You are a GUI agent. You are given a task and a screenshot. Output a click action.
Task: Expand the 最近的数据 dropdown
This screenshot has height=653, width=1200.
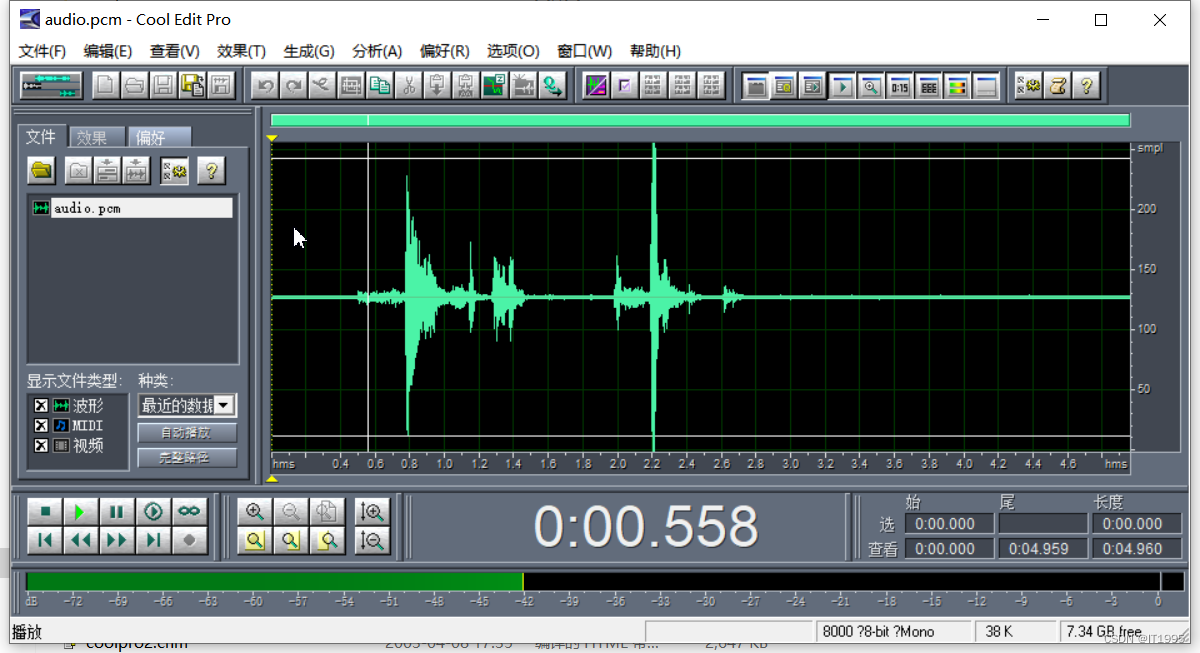[225, 405]
